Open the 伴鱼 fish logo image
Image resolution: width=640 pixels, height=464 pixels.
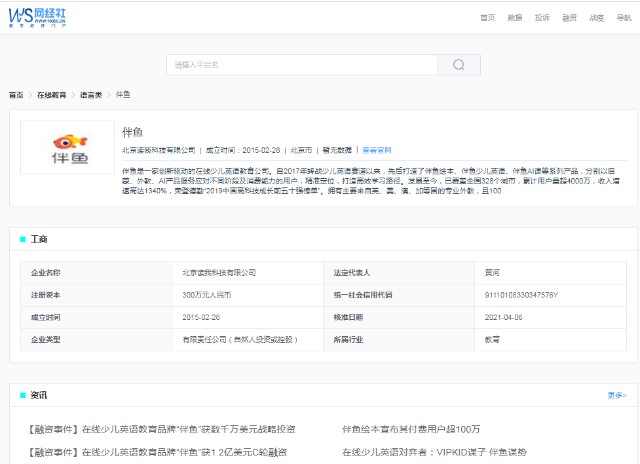coord(68,148)
